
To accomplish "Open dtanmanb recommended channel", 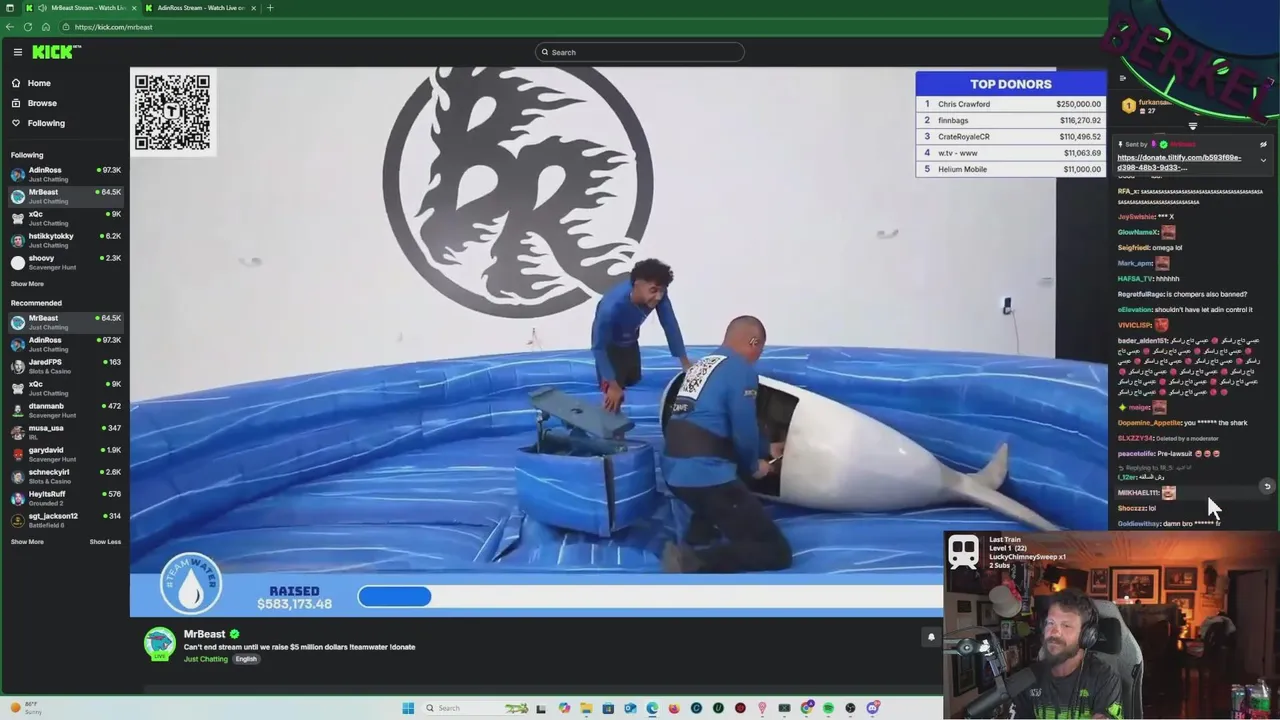I will [x=65, y=410].
